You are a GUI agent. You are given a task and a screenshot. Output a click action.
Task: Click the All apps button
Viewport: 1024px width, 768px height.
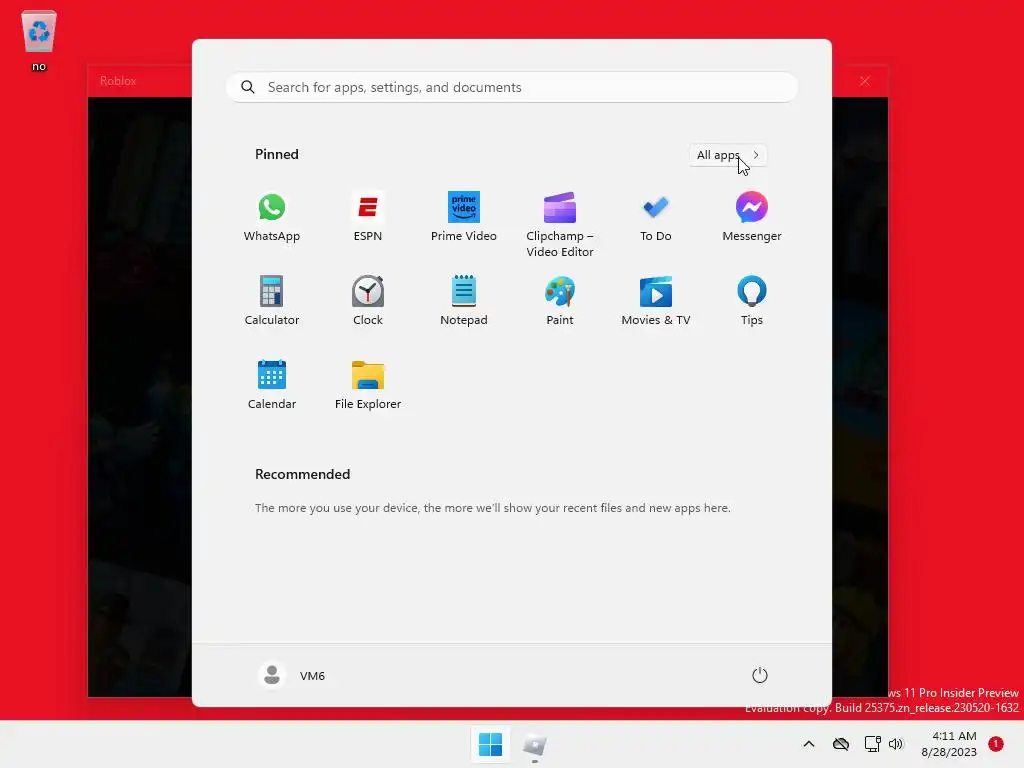[728, 155]
